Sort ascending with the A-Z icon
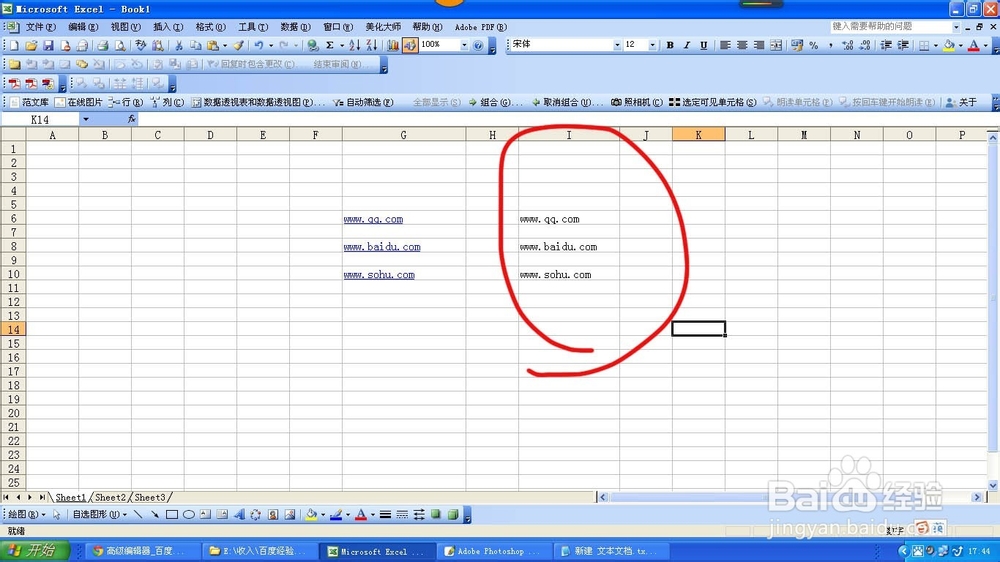1000x562 pixels. click(355, 45)
